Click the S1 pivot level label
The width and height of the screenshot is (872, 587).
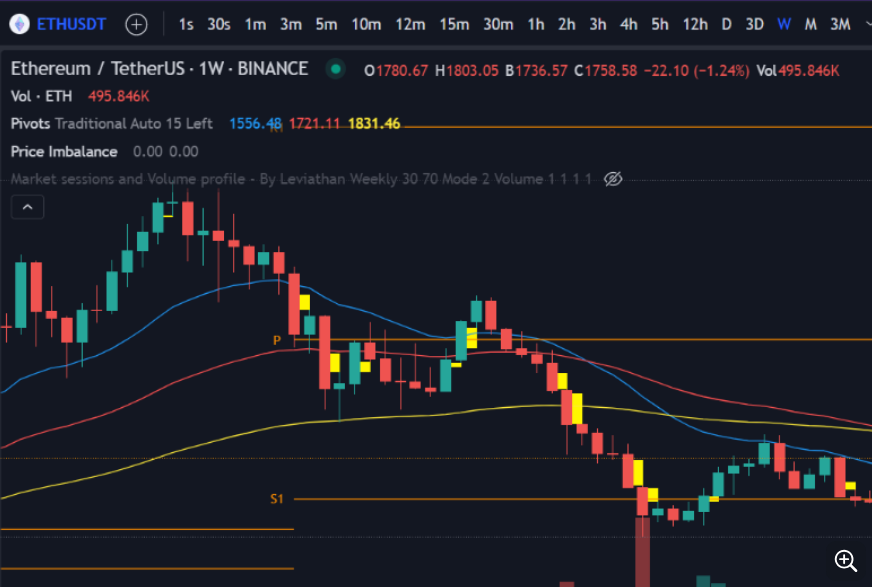(x=277, y=498)
